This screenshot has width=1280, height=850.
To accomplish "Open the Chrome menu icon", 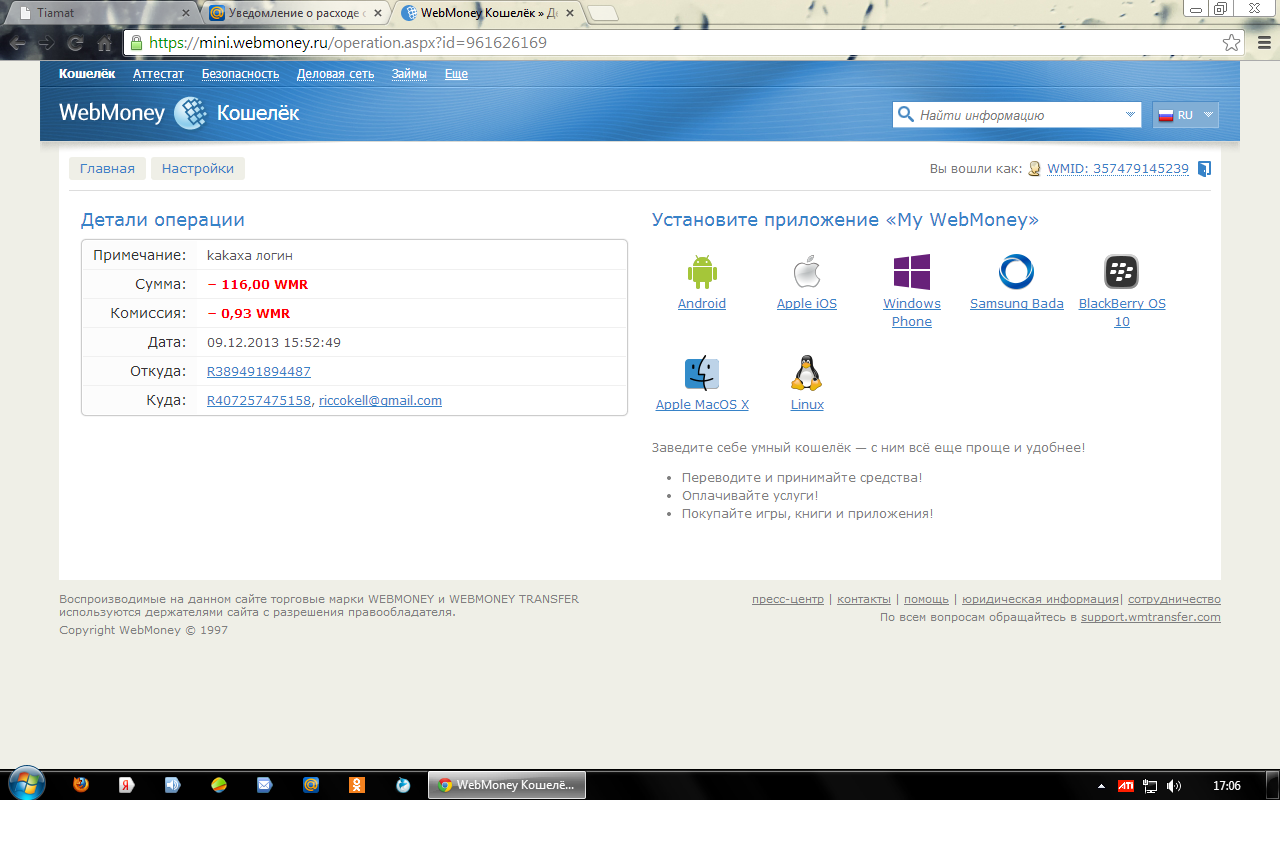I will pyautogui.click(x=1263, y=43).
